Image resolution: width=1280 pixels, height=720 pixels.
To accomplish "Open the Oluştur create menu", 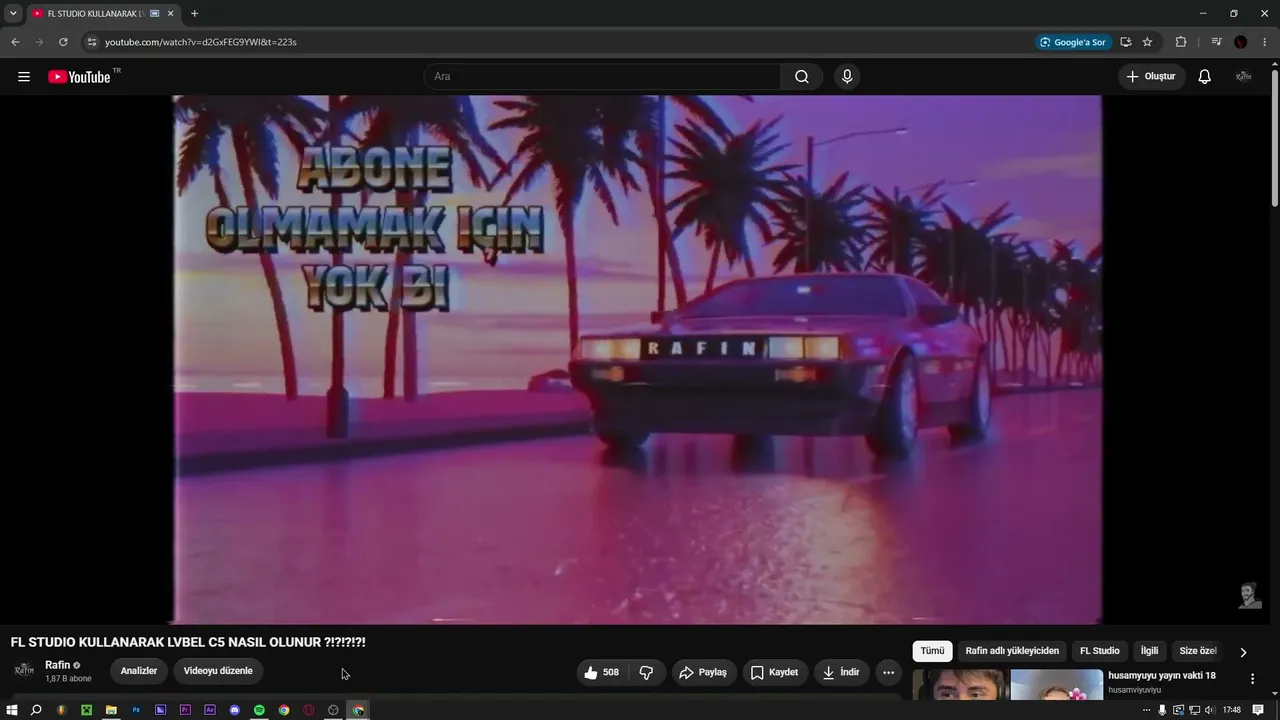I will (1151, 77).
